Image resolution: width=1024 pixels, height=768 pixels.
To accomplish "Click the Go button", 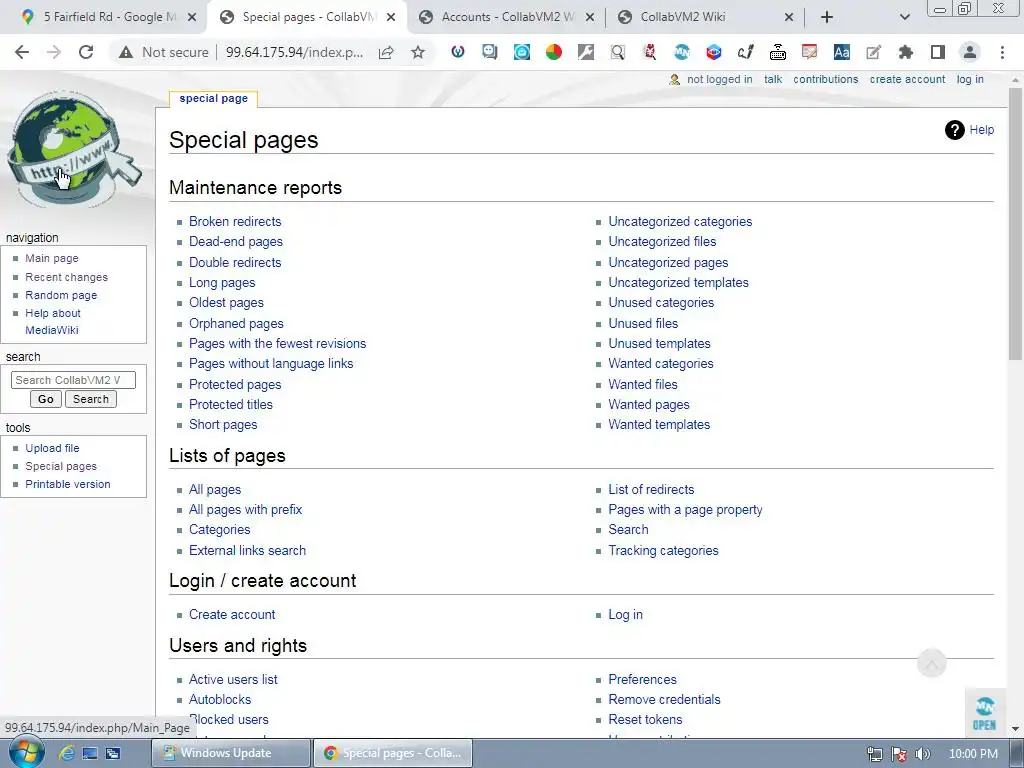I will point(46,399).
